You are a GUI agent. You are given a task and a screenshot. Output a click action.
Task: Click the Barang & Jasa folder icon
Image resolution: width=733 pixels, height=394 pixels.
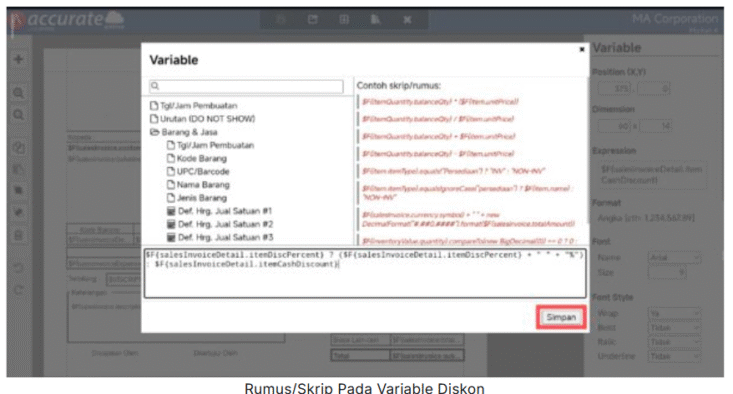pyautogui.click(x=155, y=132)
